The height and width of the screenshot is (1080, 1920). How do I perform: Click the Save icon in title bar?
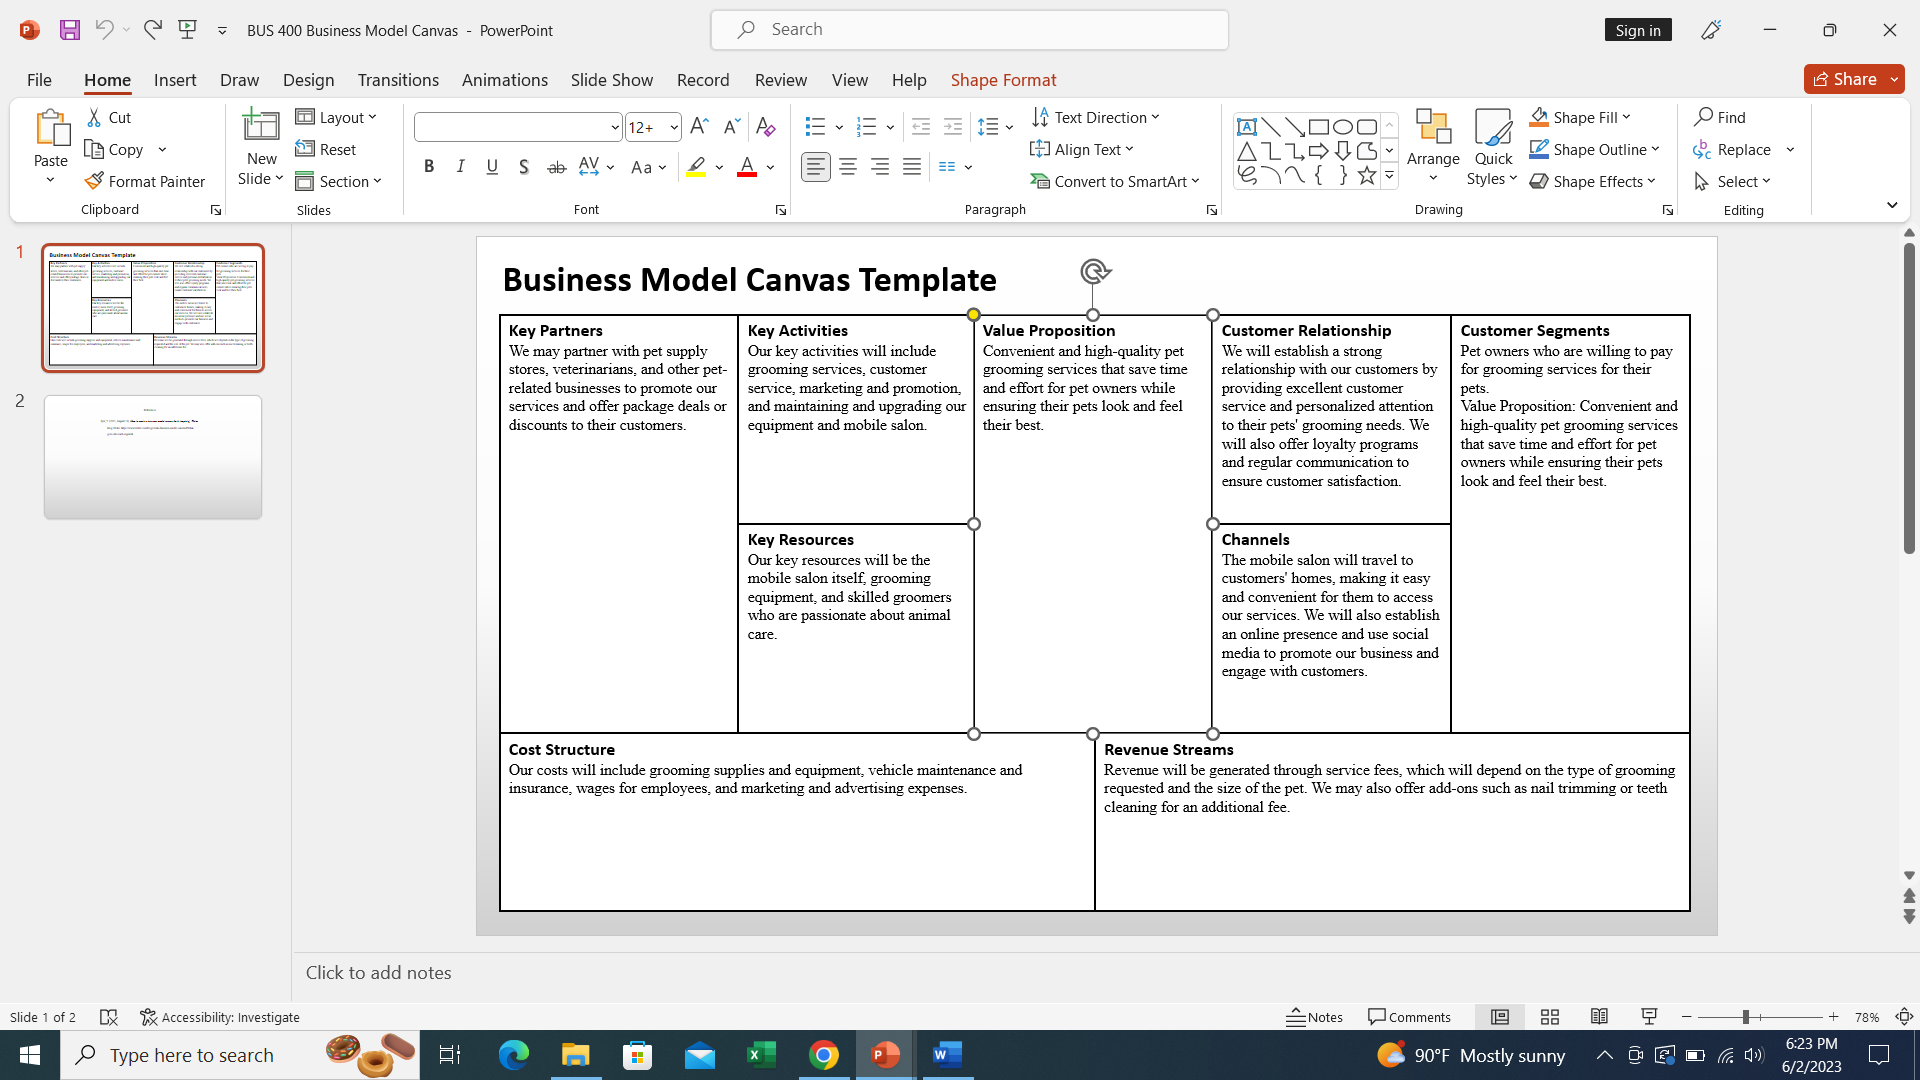pos(70,30)
